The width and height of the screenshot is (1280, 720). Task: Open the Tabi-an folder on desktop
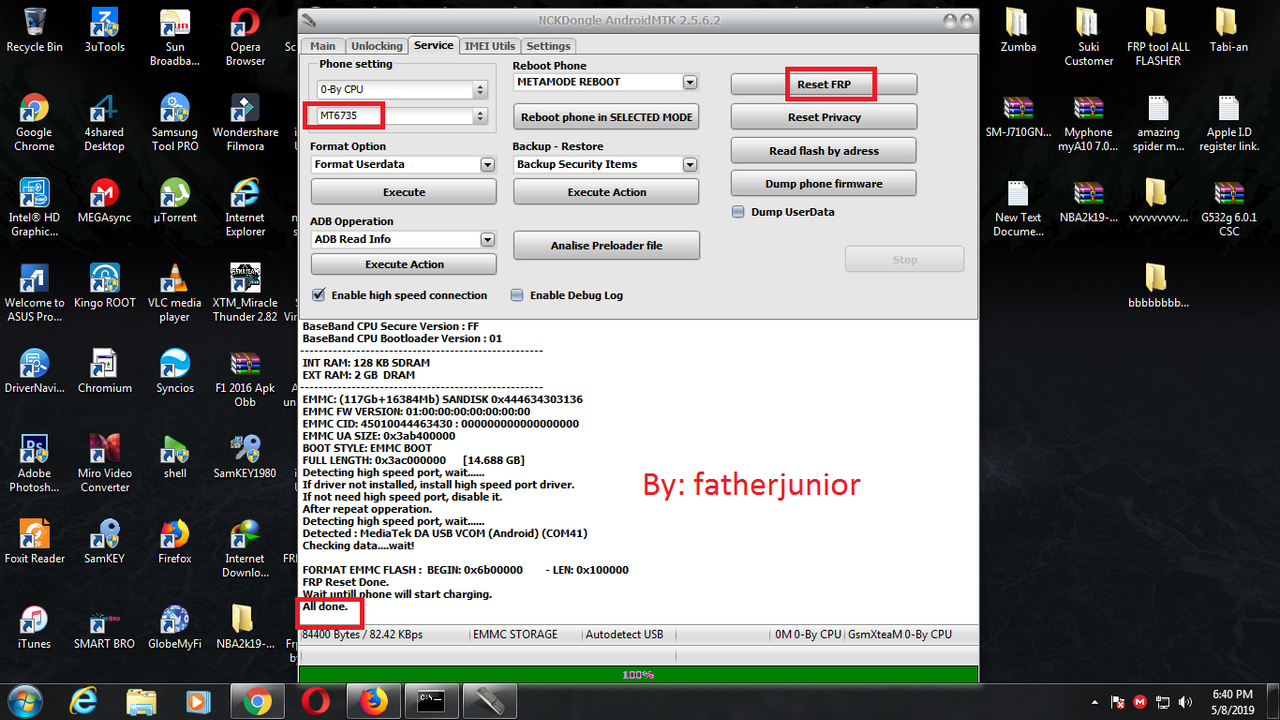coord(1229,30)
